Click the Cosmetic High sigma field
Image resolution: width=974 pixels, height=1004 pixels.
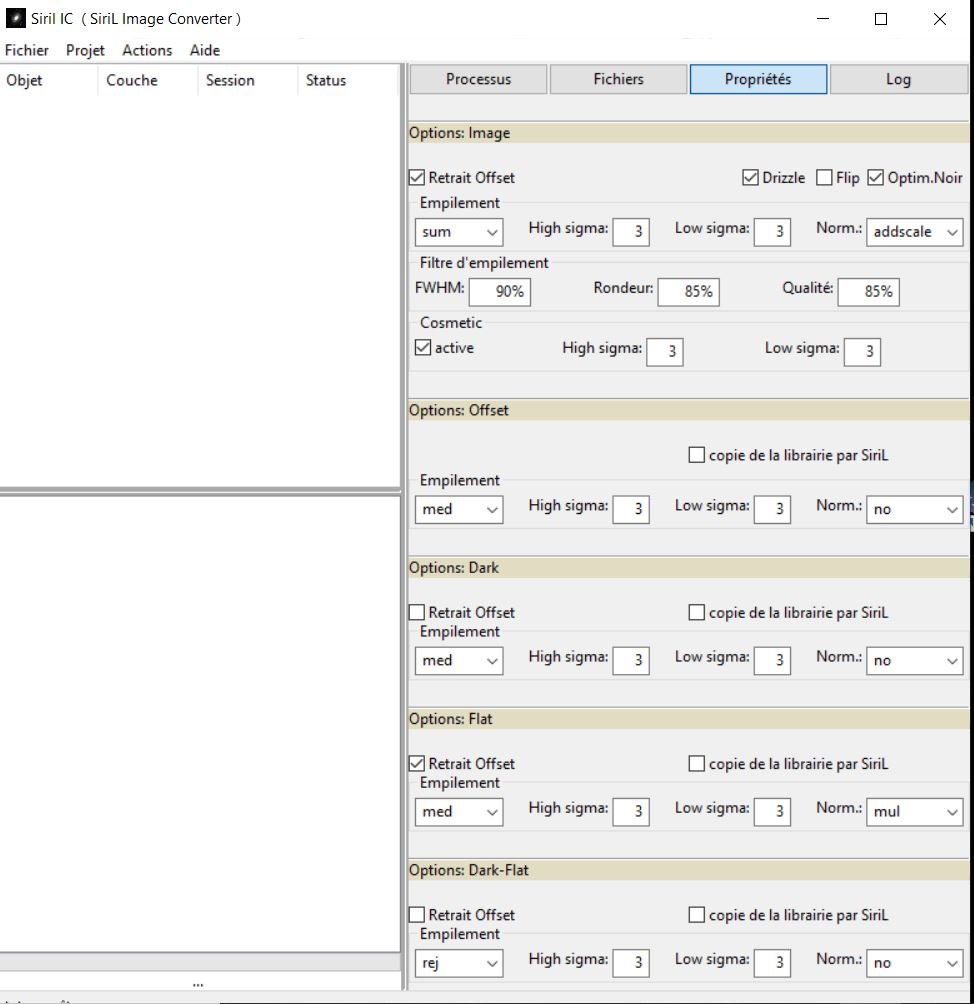665,352
